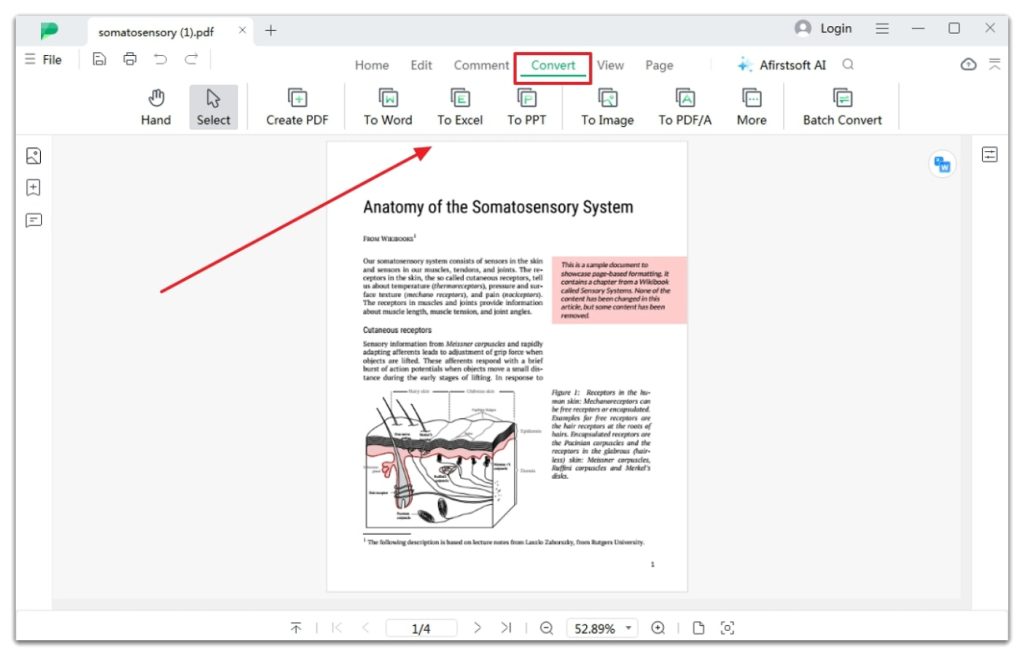The height and width of the screenshot is (656, 1024).
Task: Click the document heading 'Anatomy of the Somatosensory System'
Action: (498, 207)
